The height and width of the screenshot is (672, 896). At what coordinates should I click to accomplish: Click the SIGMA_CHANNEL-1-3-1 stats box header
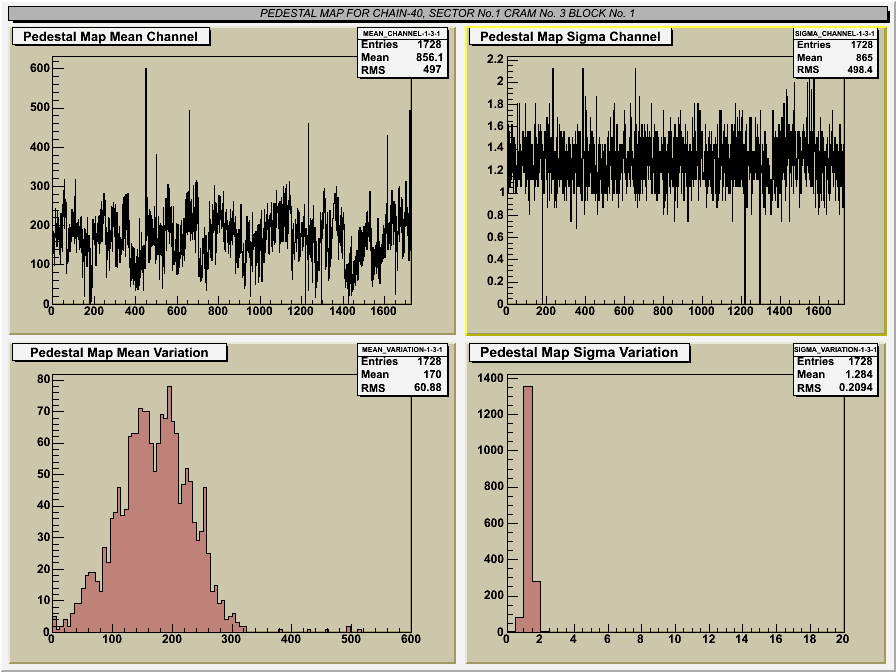point(835,34)
